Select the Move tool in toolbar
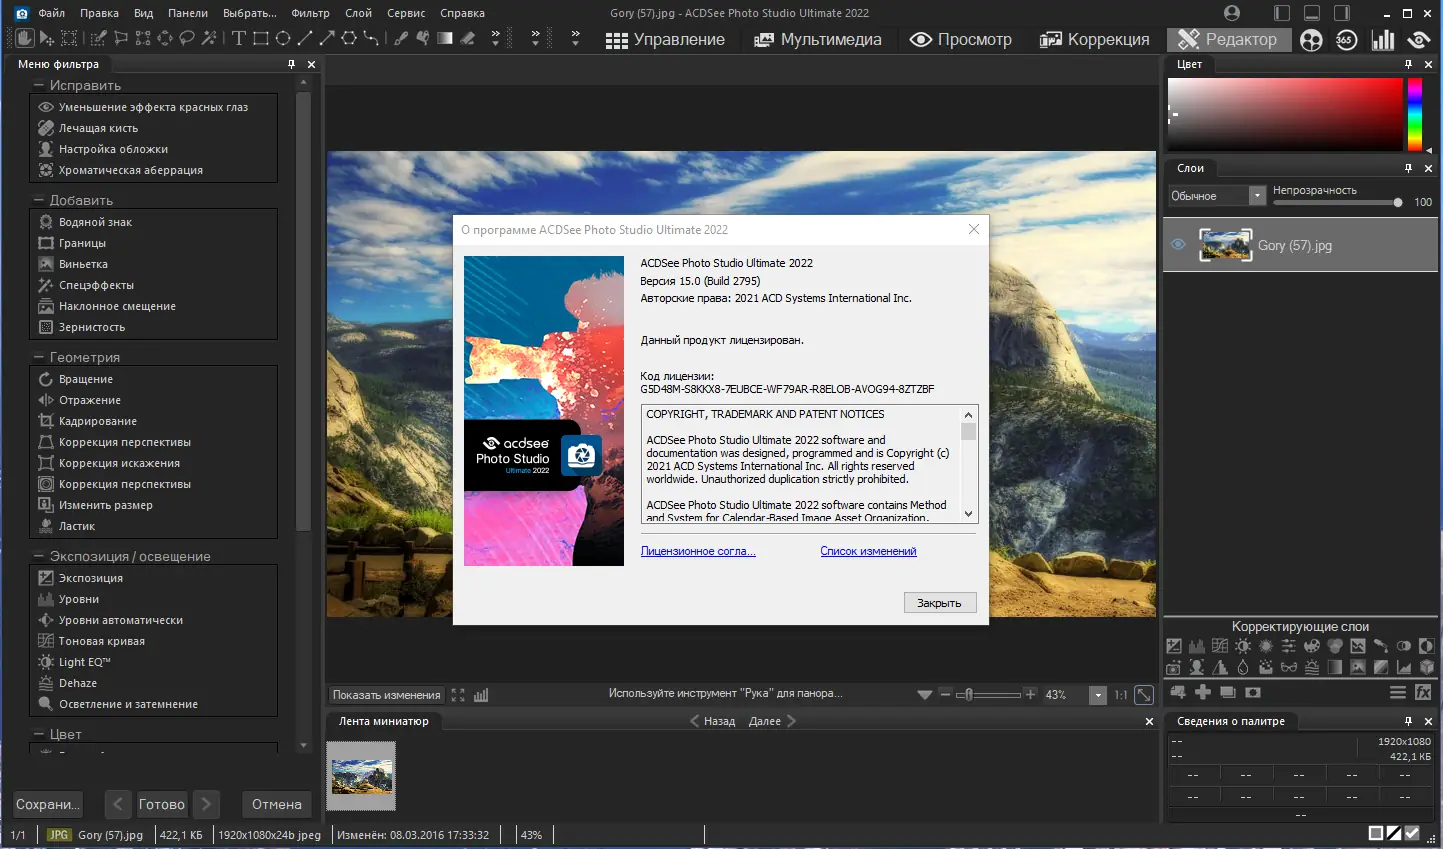 (46, 39)
